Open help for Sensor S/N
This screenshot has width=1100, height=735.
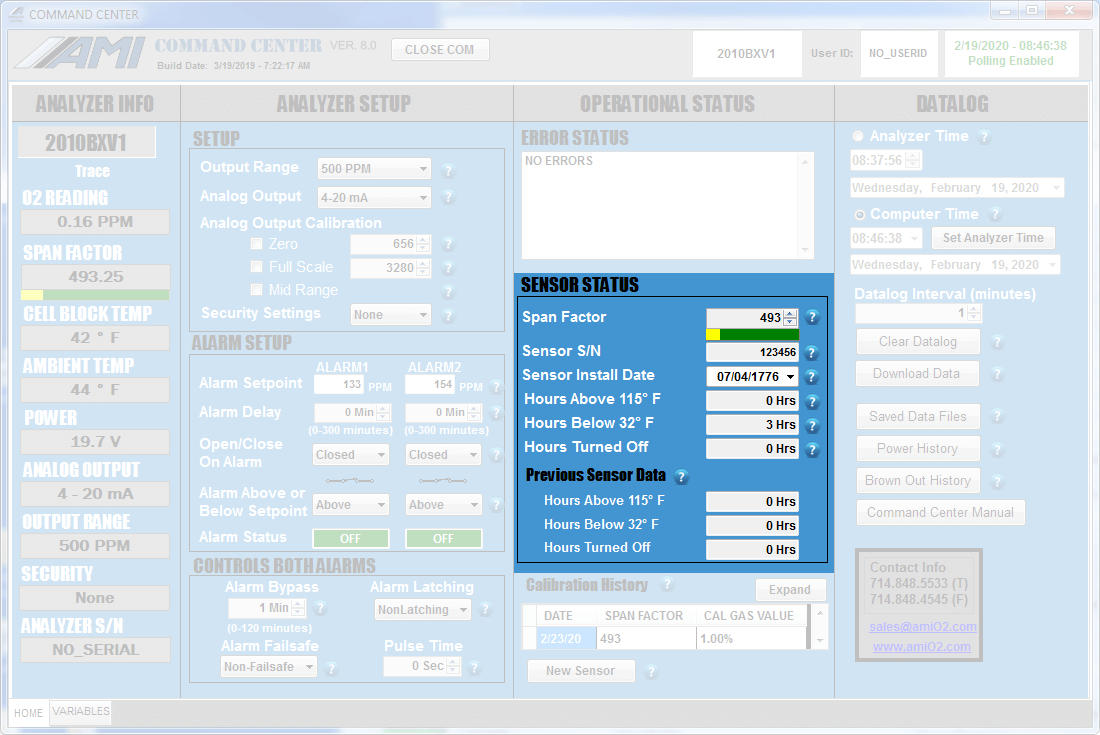click(x=812, y=353)
